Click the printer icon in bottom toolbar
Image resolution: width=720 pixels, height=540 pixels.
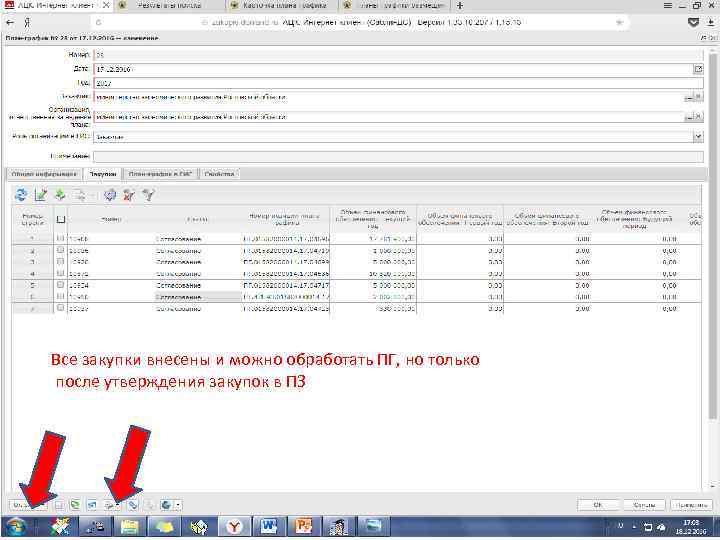pos(109,505)
